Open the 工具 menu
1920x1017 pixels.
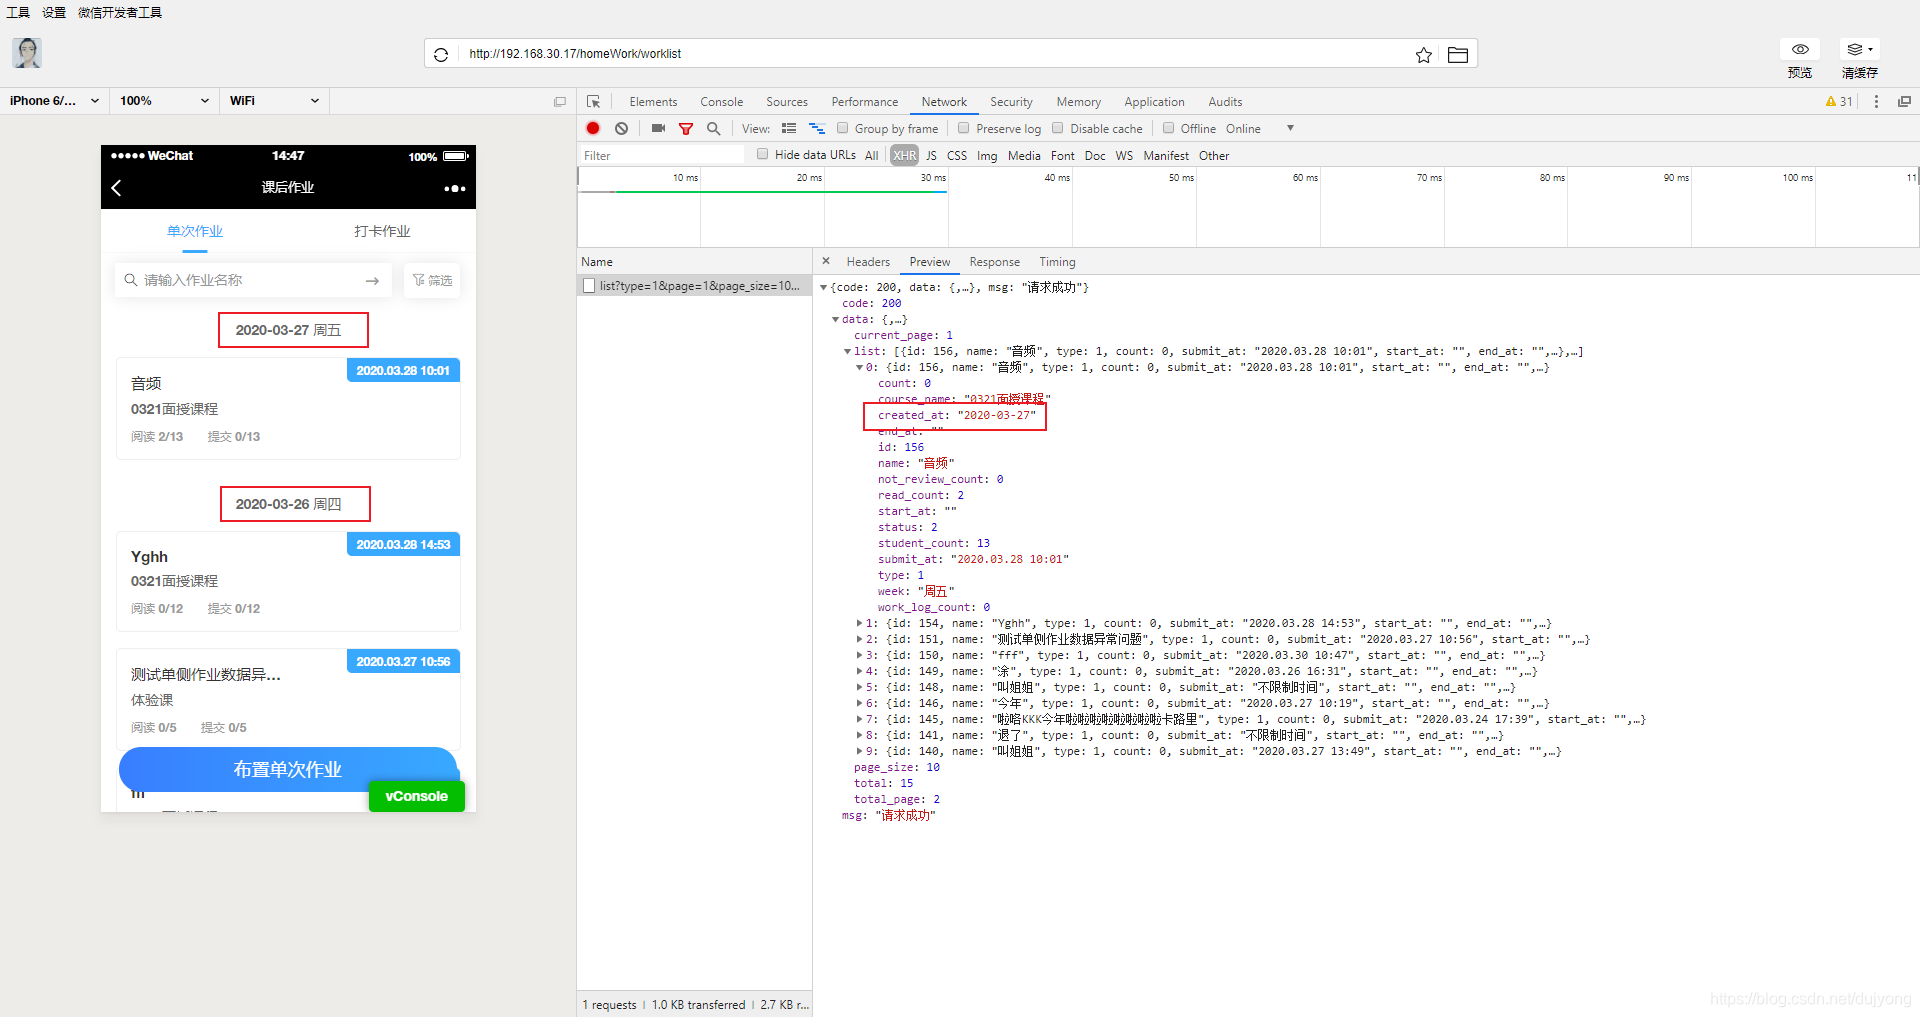(18, 13)
